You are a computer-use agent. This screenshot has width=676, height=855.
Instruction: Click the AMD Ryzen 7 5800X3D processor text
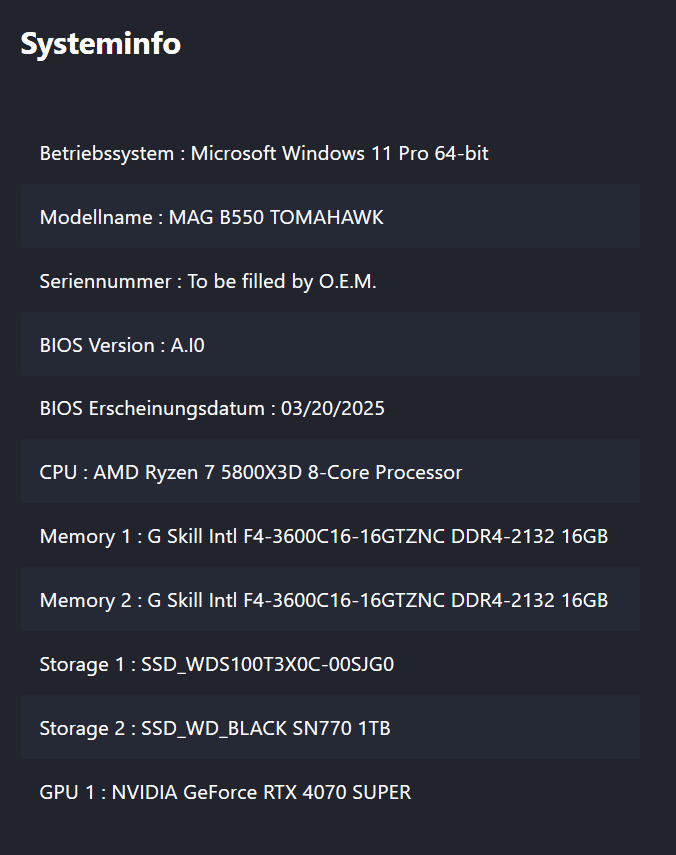click(x=278, y=472)
